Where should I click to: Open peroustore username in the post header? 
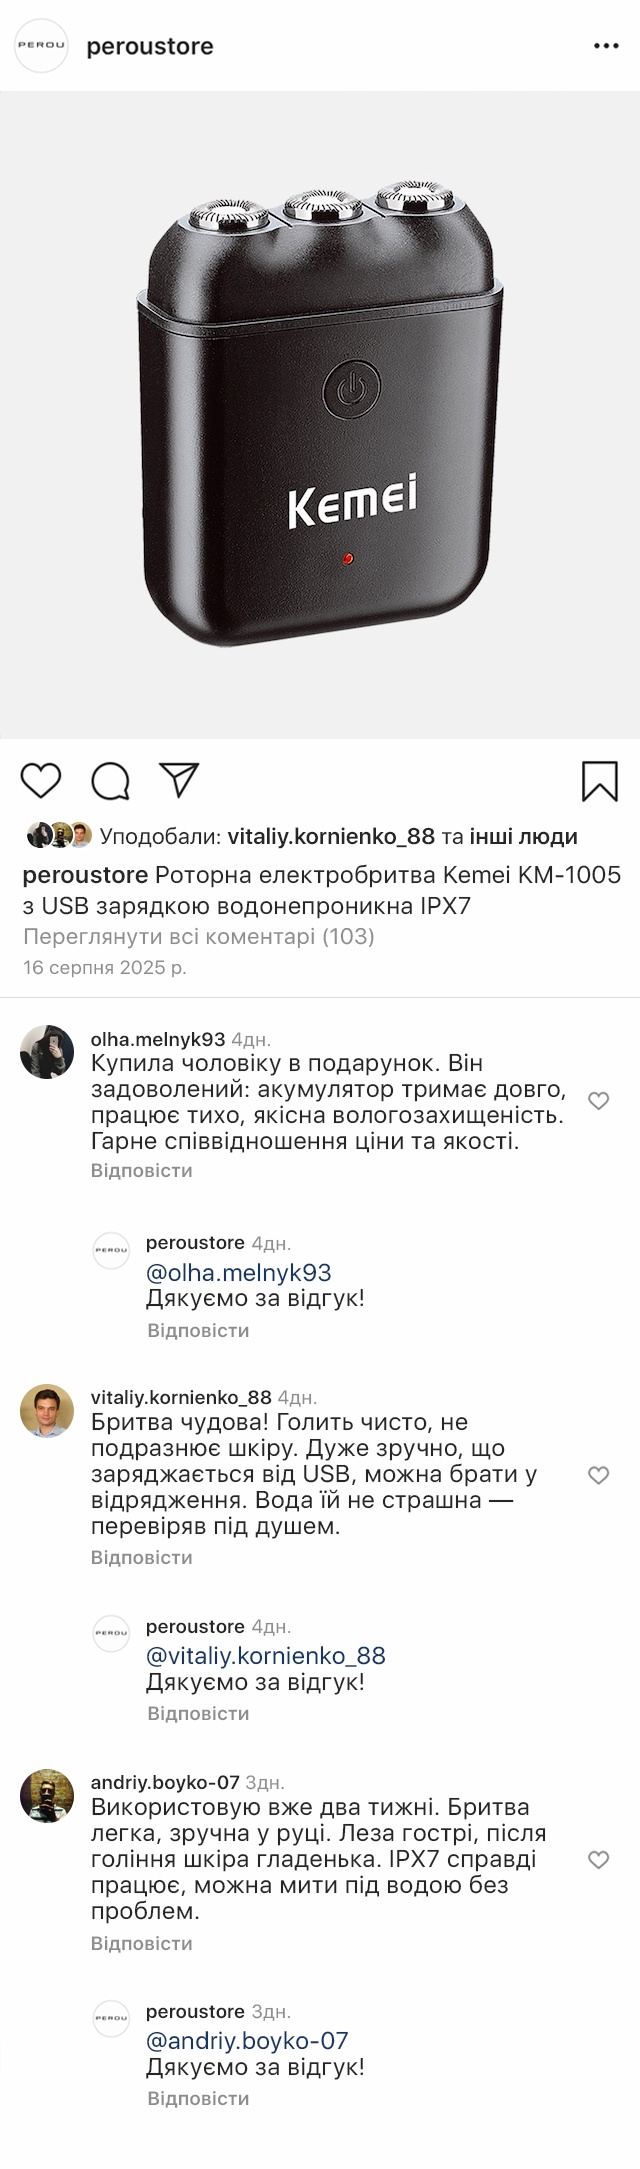click(150, 46)
